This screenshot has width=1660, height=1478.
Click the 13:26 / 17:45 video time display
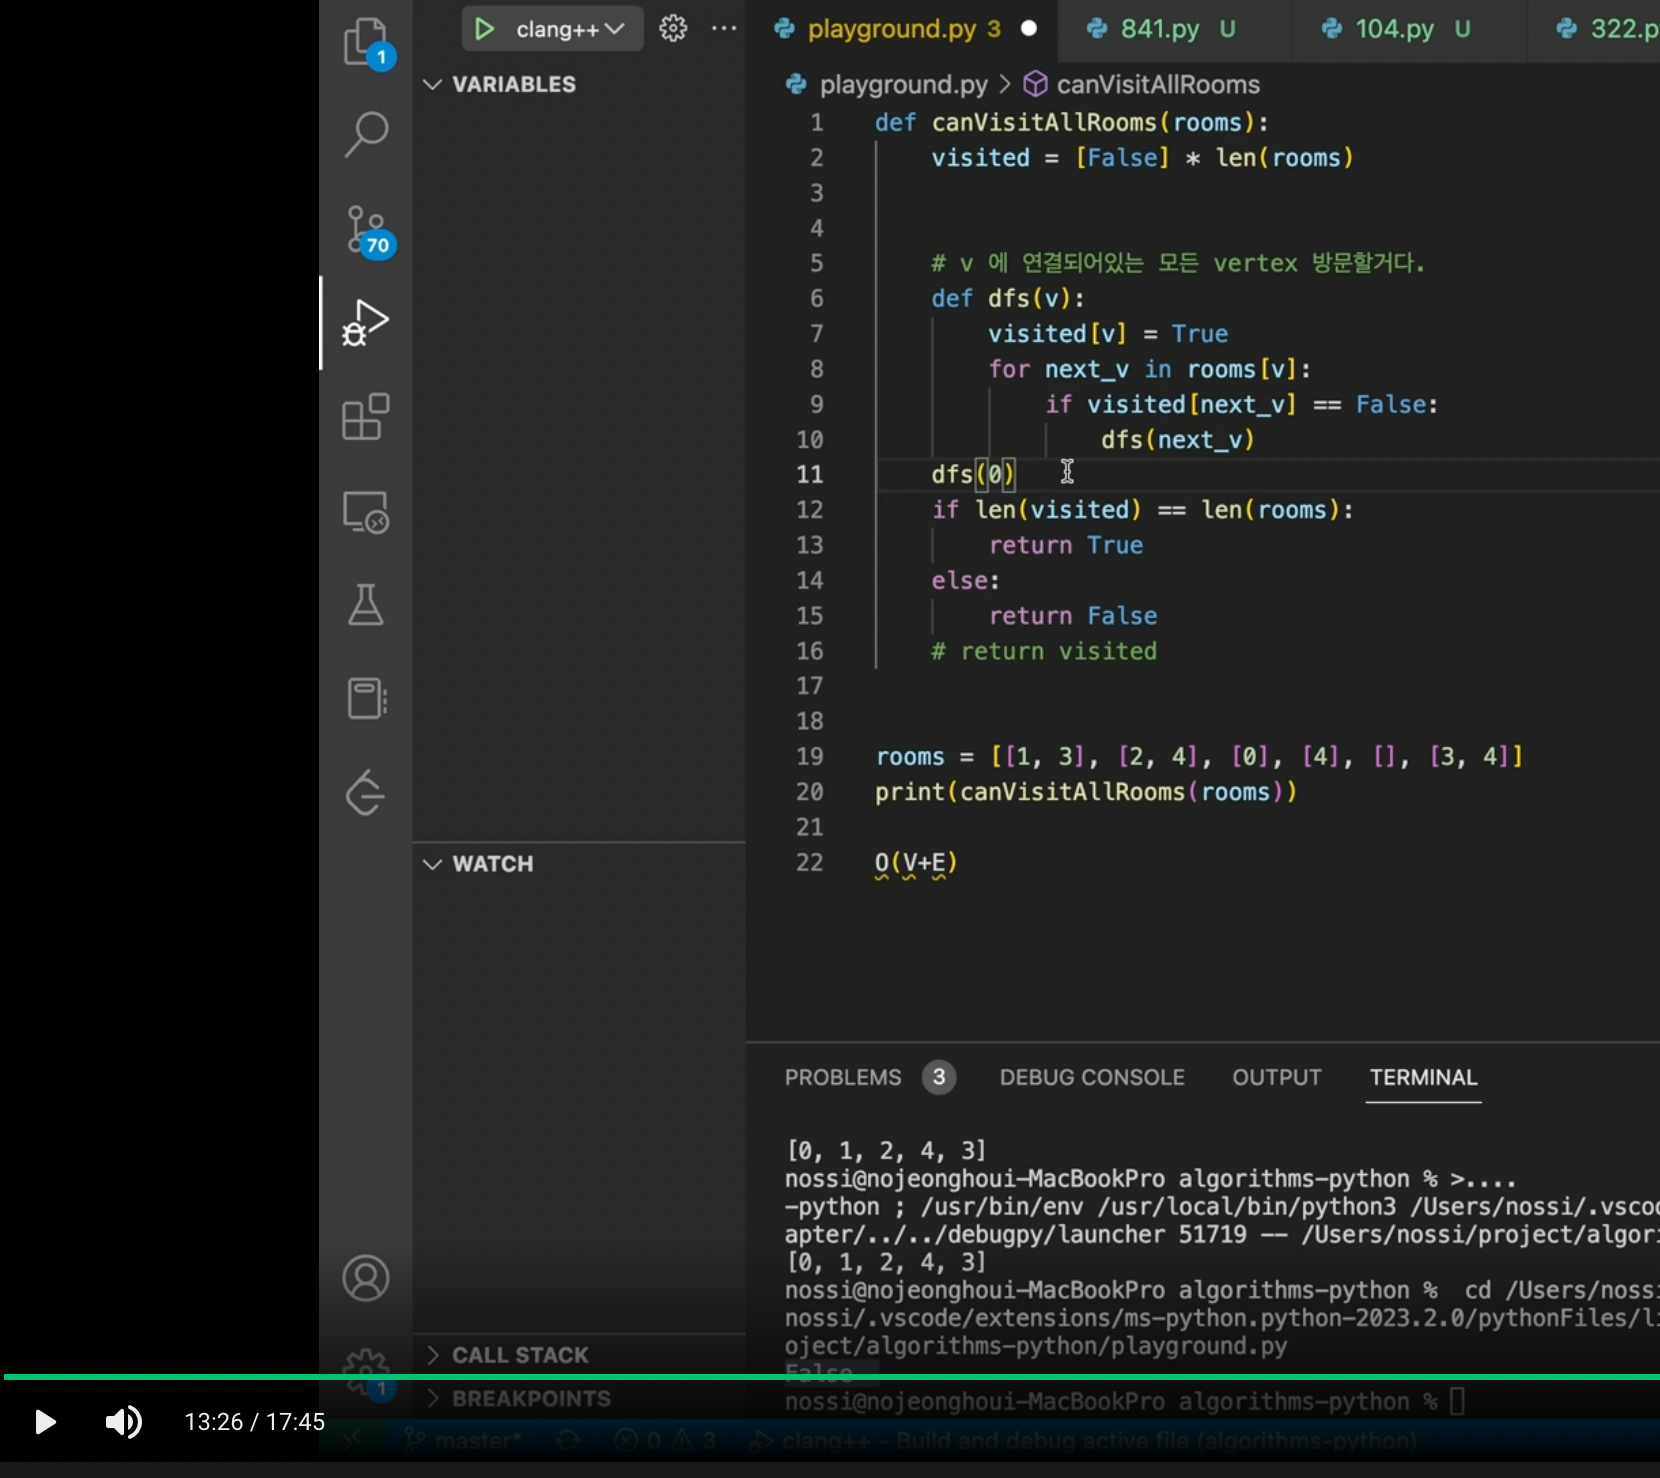pyautogui.click(x=255, y=1422)
